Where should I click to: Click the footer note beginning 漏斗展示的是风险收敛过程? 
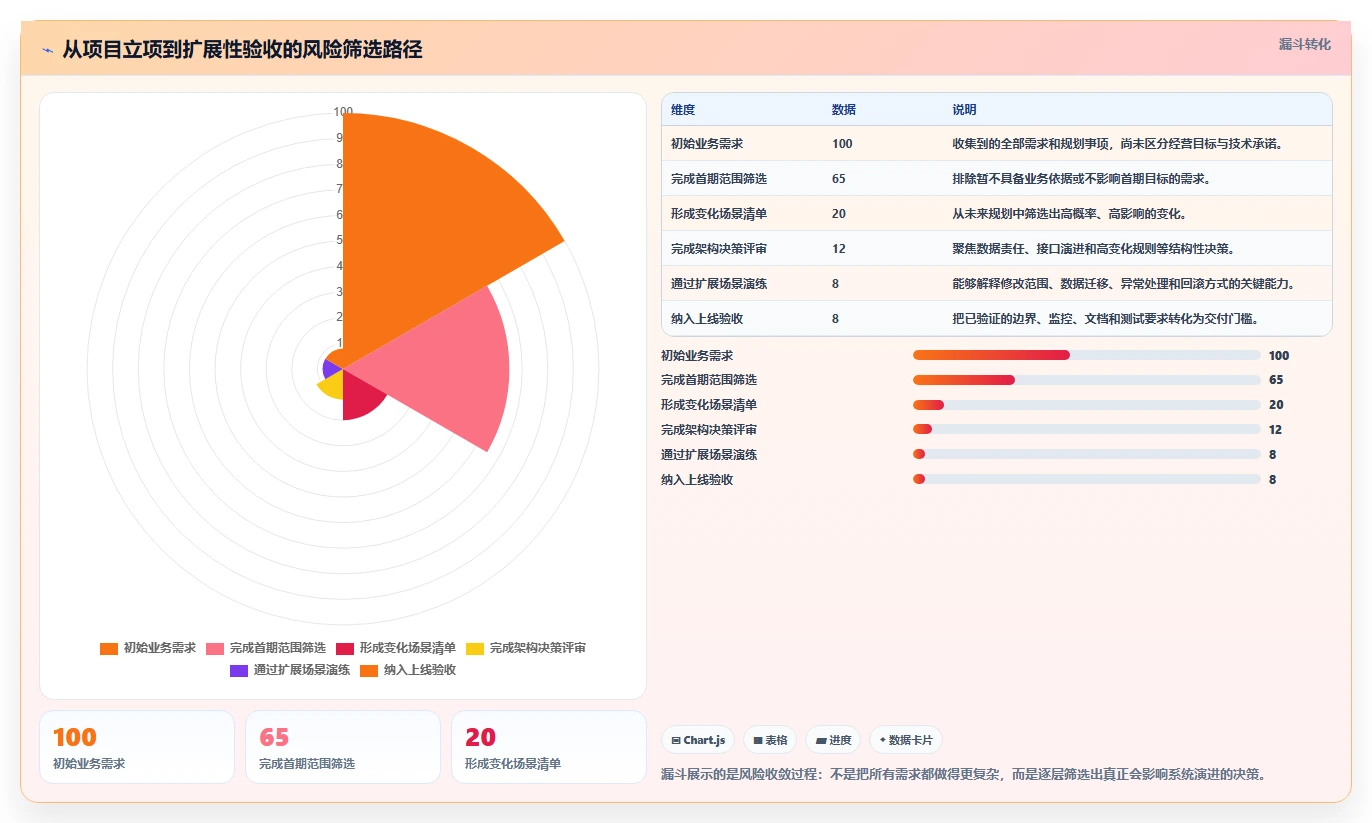coord(964,774)
